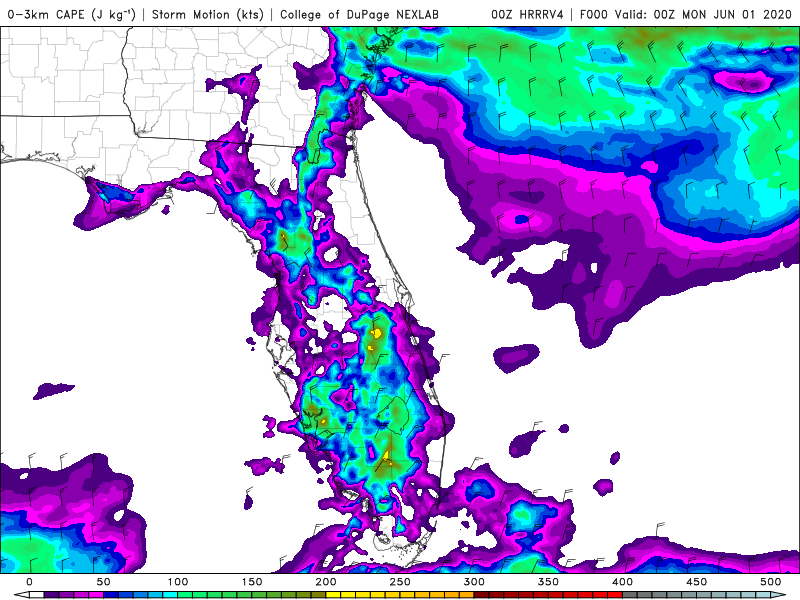The image size is (800, 600).
Task: Click the white swatch below the 0 label
Action: pyautogui.click(x=36, y=595)
